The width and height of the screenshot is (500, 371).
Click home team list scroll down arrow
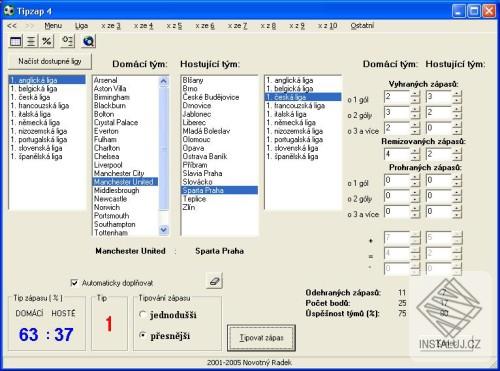click(164, 230)
